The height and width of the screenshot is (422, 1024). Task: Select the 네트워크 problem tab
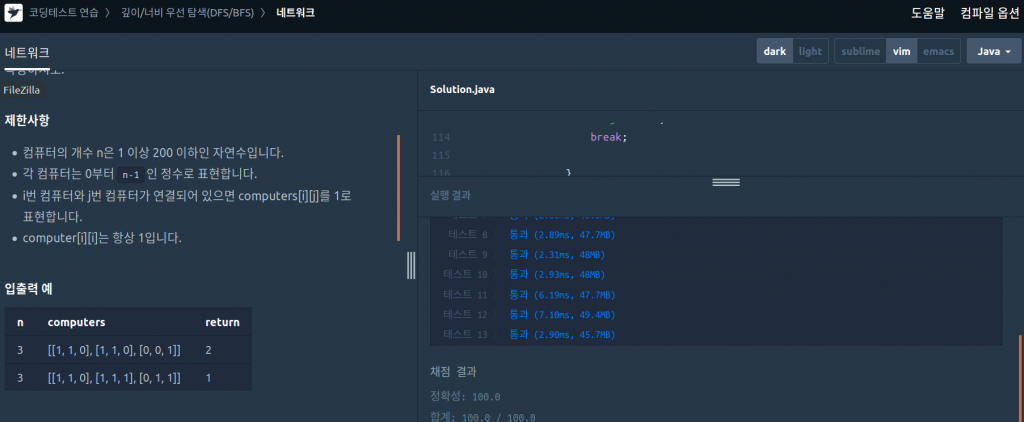point(27,52)
